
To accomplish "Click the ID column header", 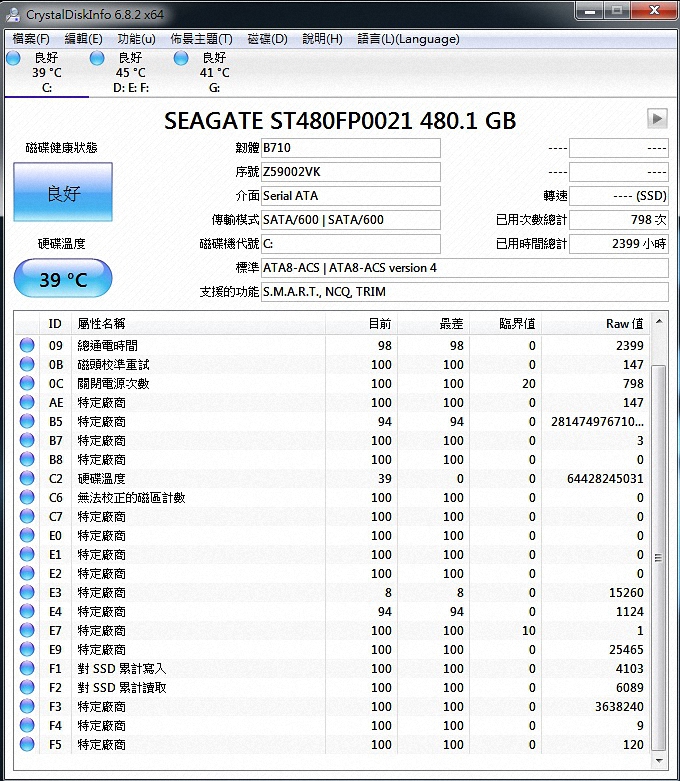I will pyautogui.click(x=55, y=324).
